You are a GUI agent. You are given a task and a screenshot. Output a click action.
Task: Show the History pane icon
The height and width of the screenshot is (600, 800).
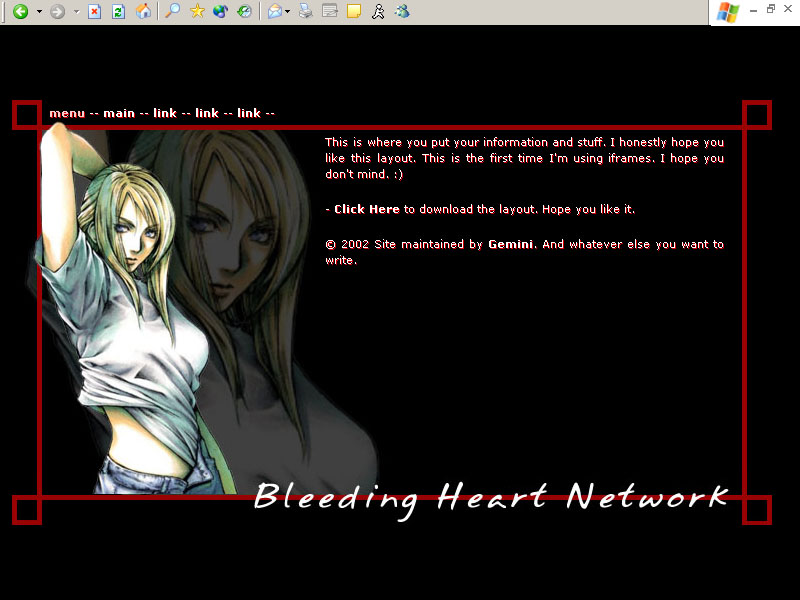[243, 12]
